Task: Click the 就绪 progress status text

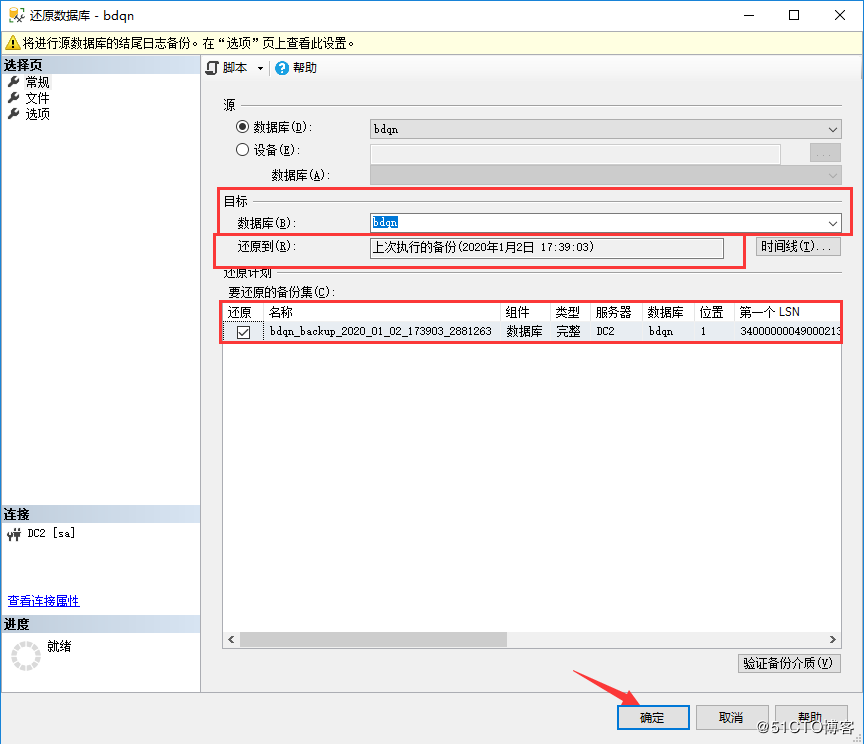Action: [59, 646]
